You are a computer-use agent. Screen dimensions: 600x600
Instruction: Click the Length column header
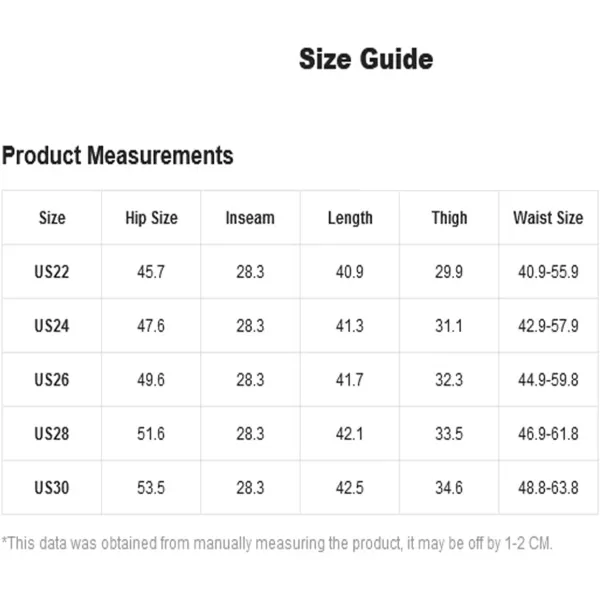350,218
